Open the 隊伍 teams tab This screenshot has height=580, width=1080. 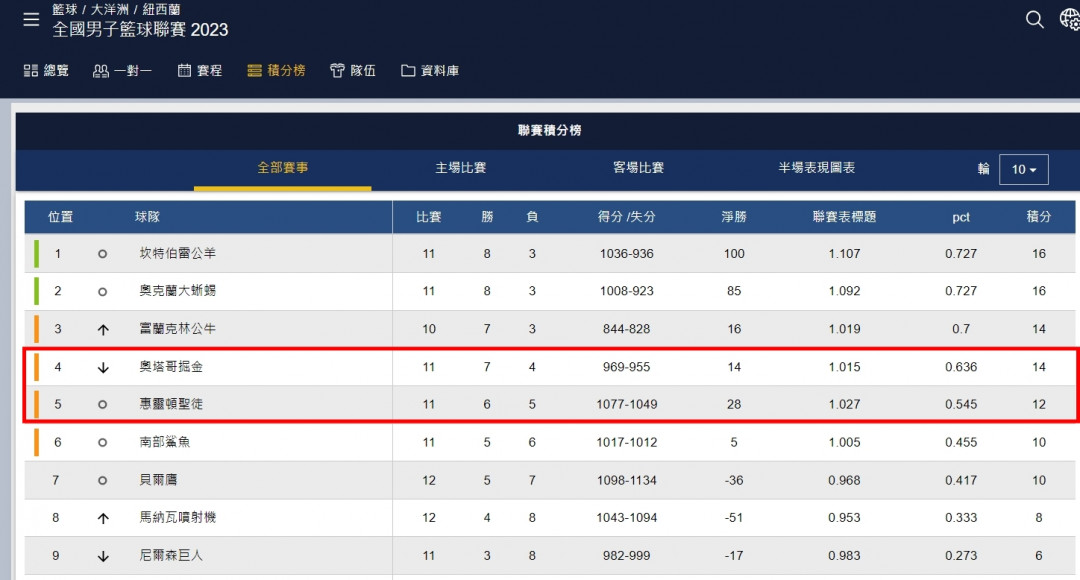(x=353, y=70)
